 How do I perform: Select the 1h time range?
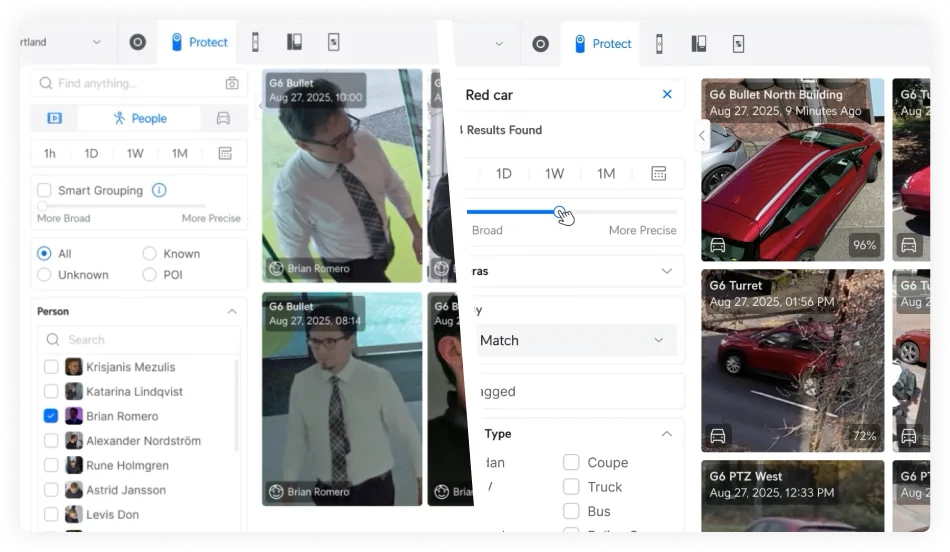[x=50, y=153]
